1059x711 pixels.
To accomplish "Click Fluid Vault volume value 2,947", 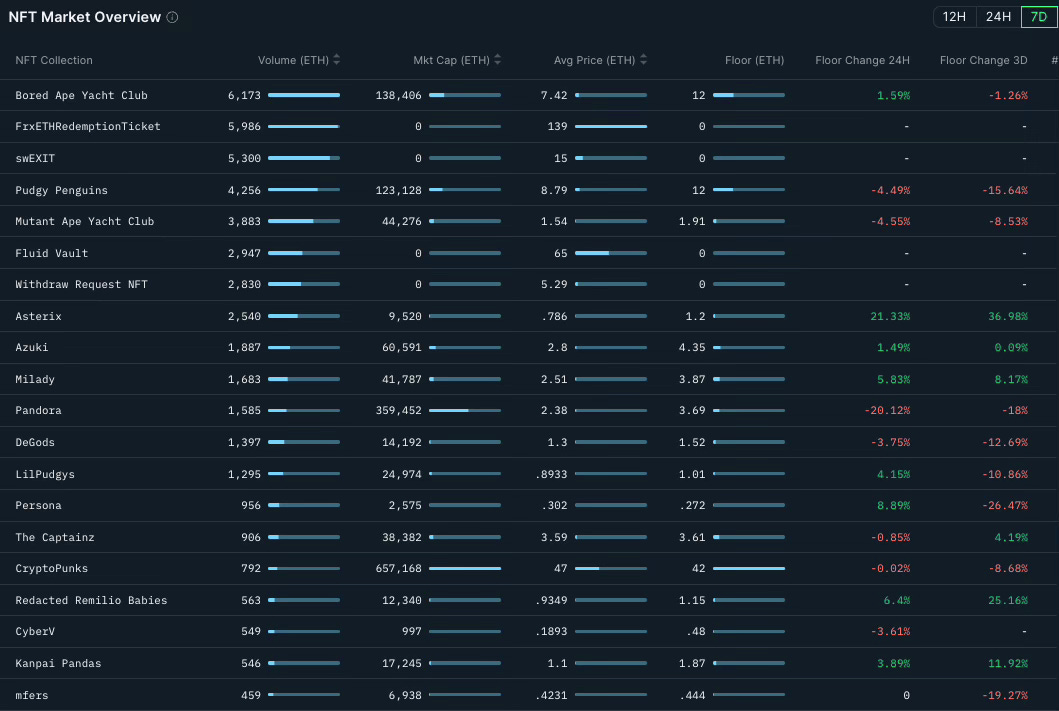I will (244, 253).
